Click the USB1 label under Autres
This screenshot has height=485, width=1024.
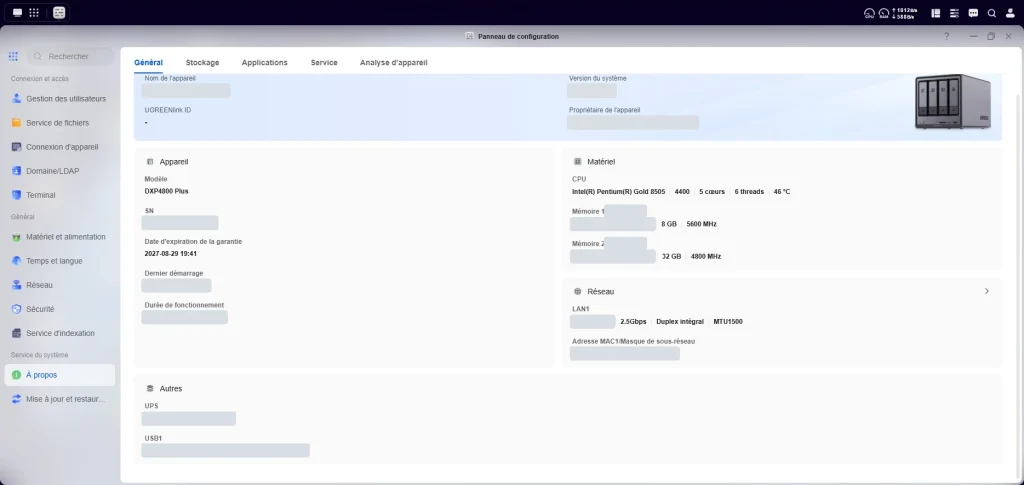pos(153,439)
